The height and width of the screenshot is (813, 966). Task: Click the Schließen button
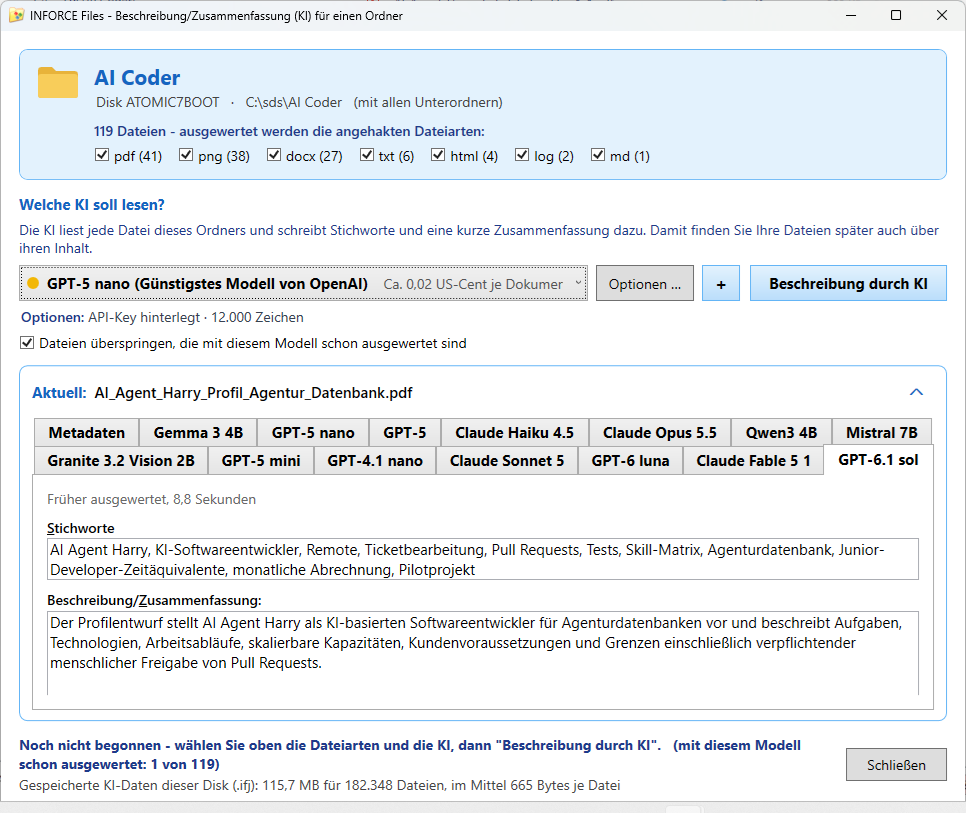point(896,764)
